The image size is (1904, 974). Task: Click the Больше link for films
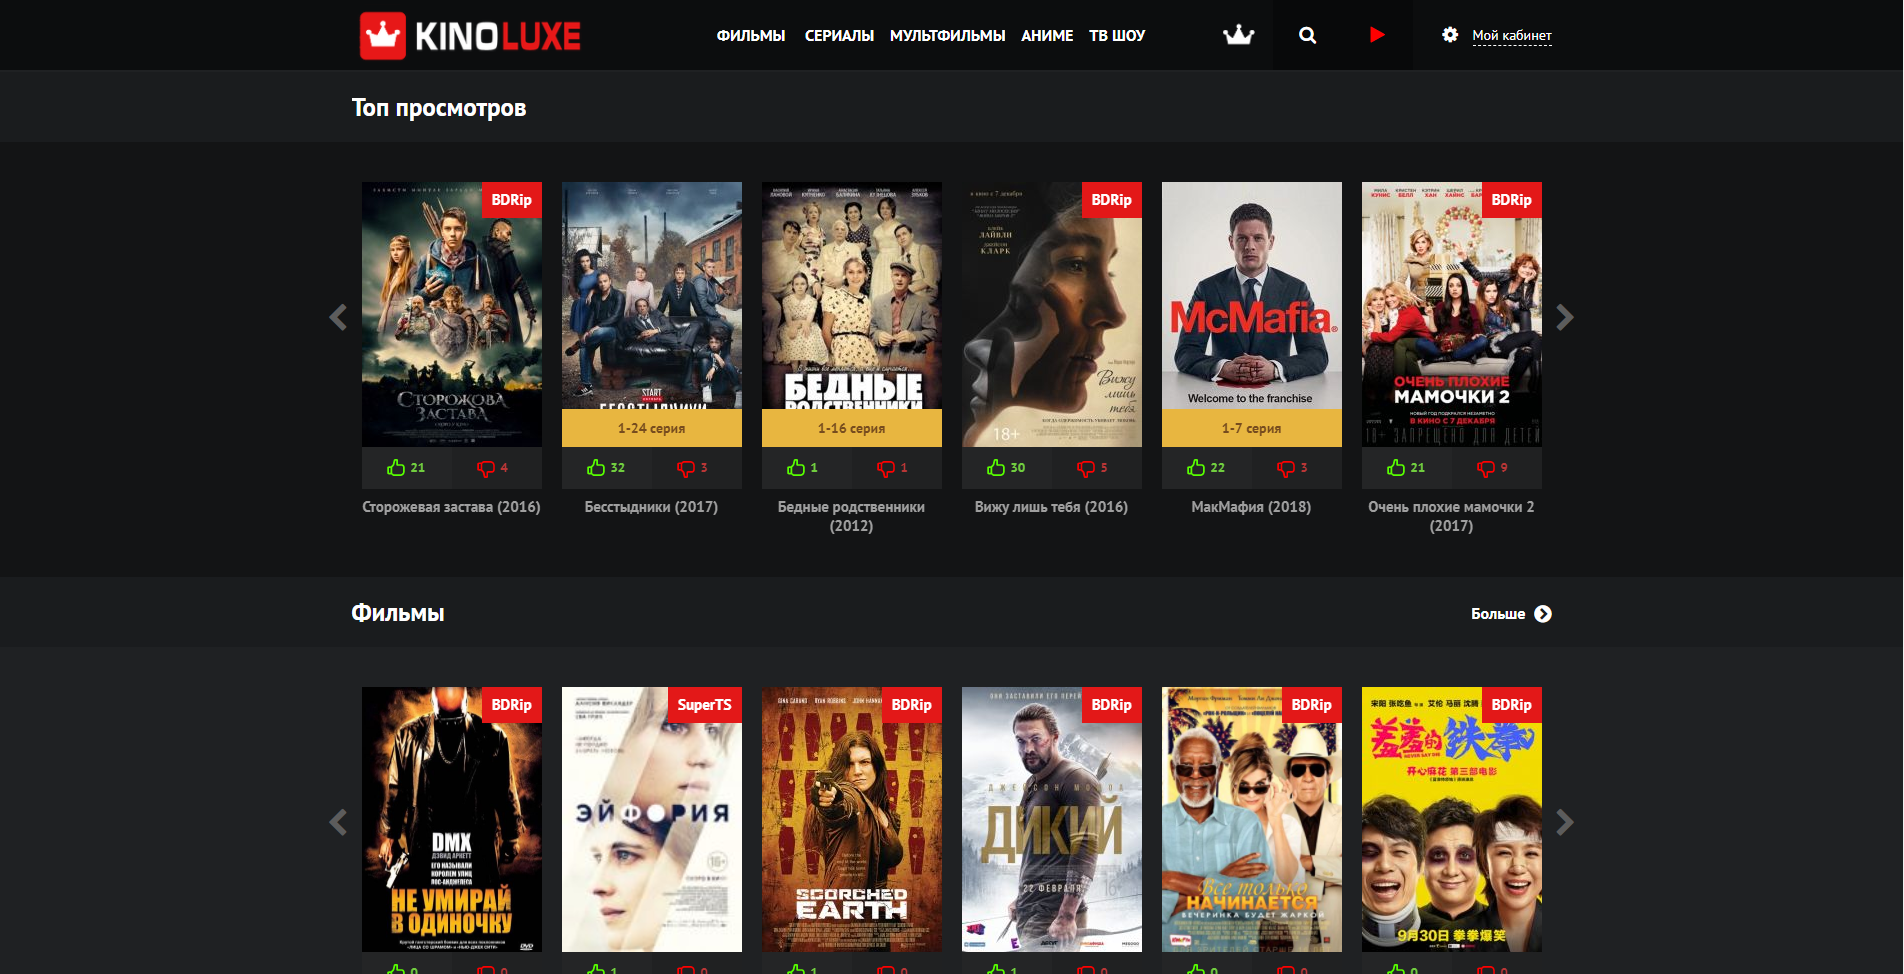pyautogui.click(x=1498, y=614)
